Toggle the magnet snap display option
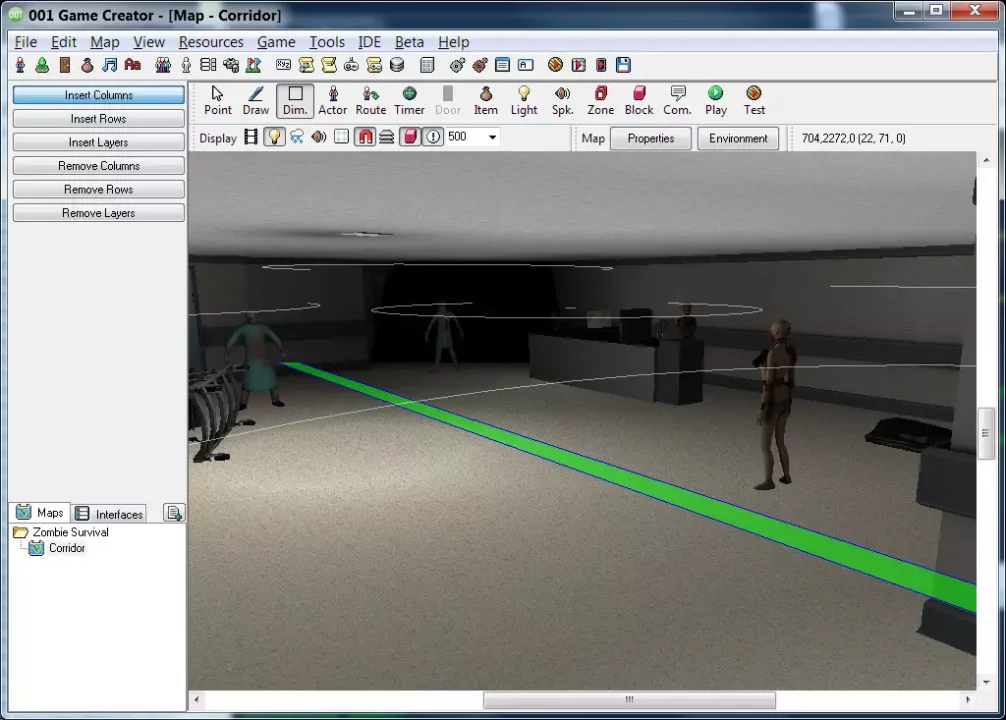 [x=365, y=137]
